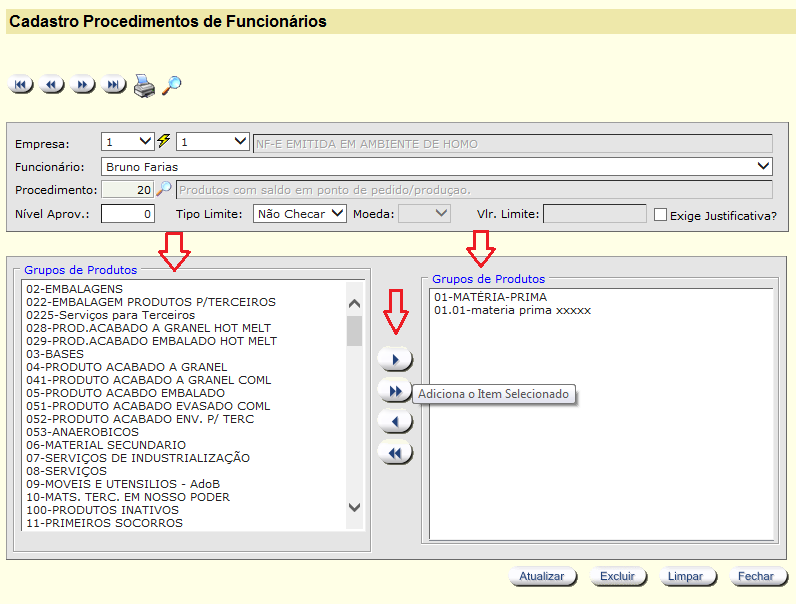
Task: Remove selected item with single left arrow
Action: coord(395,422)
